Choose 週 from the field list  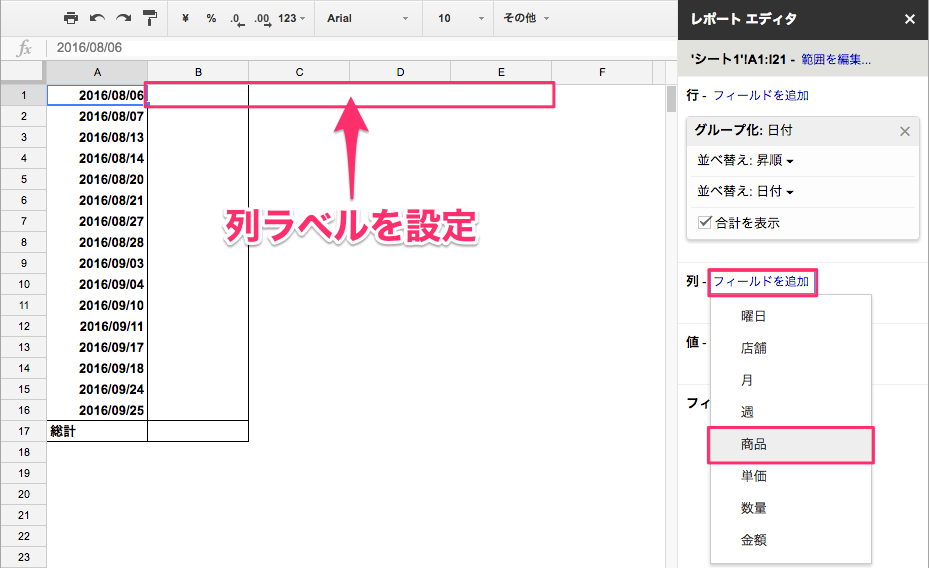791,412
